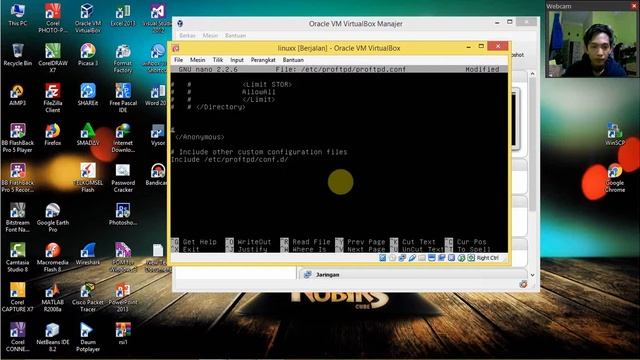Select the Corel CAPTURE X7 desktop icon
Viewport: 640px width, 360px height.
tap(18, 298)
